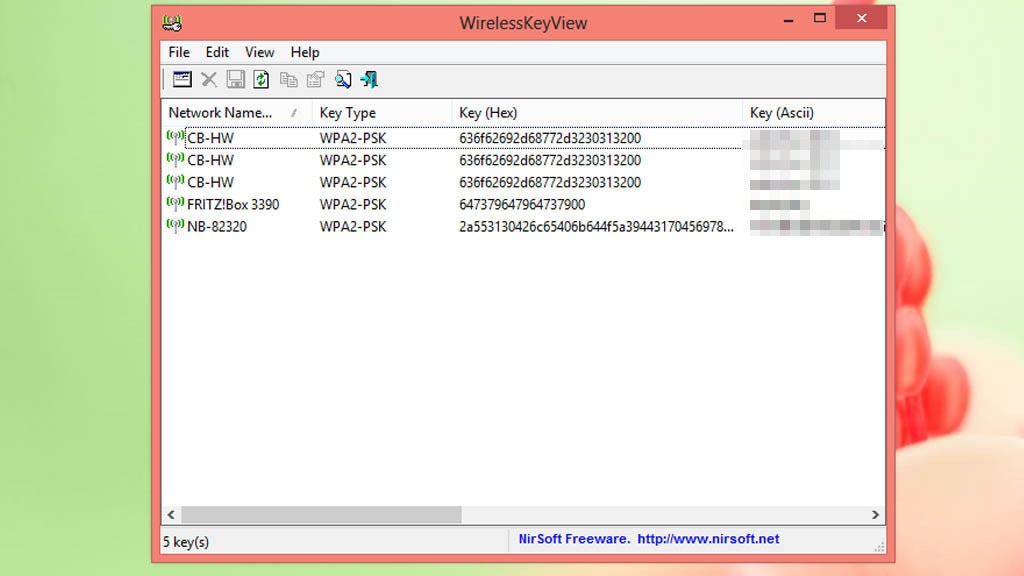
Task: Click the Save Selected Items floppy disk icon
Action: tap(234, 80)
